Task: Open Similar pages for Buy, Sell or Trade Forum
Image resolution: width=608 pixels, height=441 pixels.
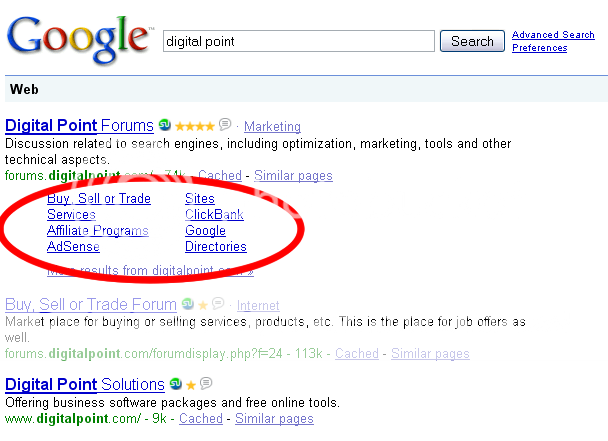Action: coord(430,354)
